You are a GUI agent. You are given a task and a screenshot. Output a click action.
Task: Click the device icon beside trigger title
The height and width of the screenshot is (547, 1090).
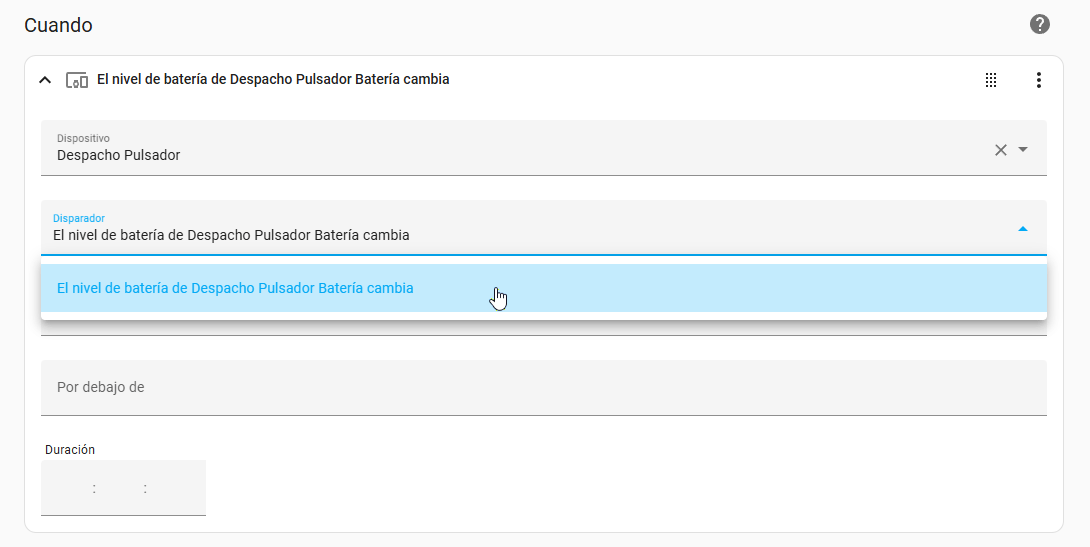pos(76,80)
